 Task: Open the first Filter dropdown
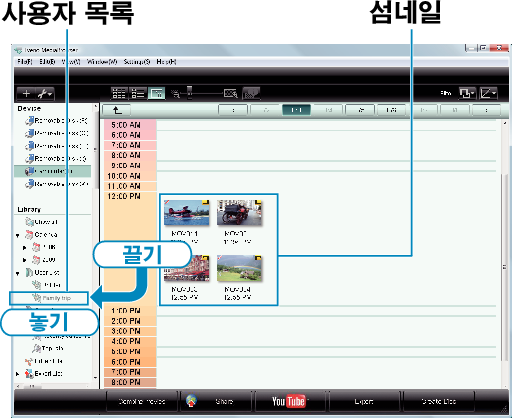[467, 93]
